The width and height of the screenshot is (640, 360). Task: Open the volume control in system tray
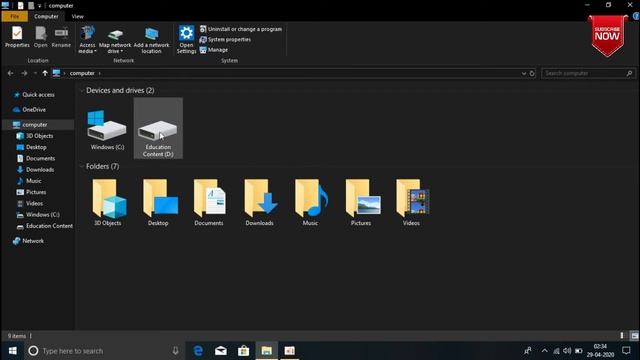click(x=567, y=351)
